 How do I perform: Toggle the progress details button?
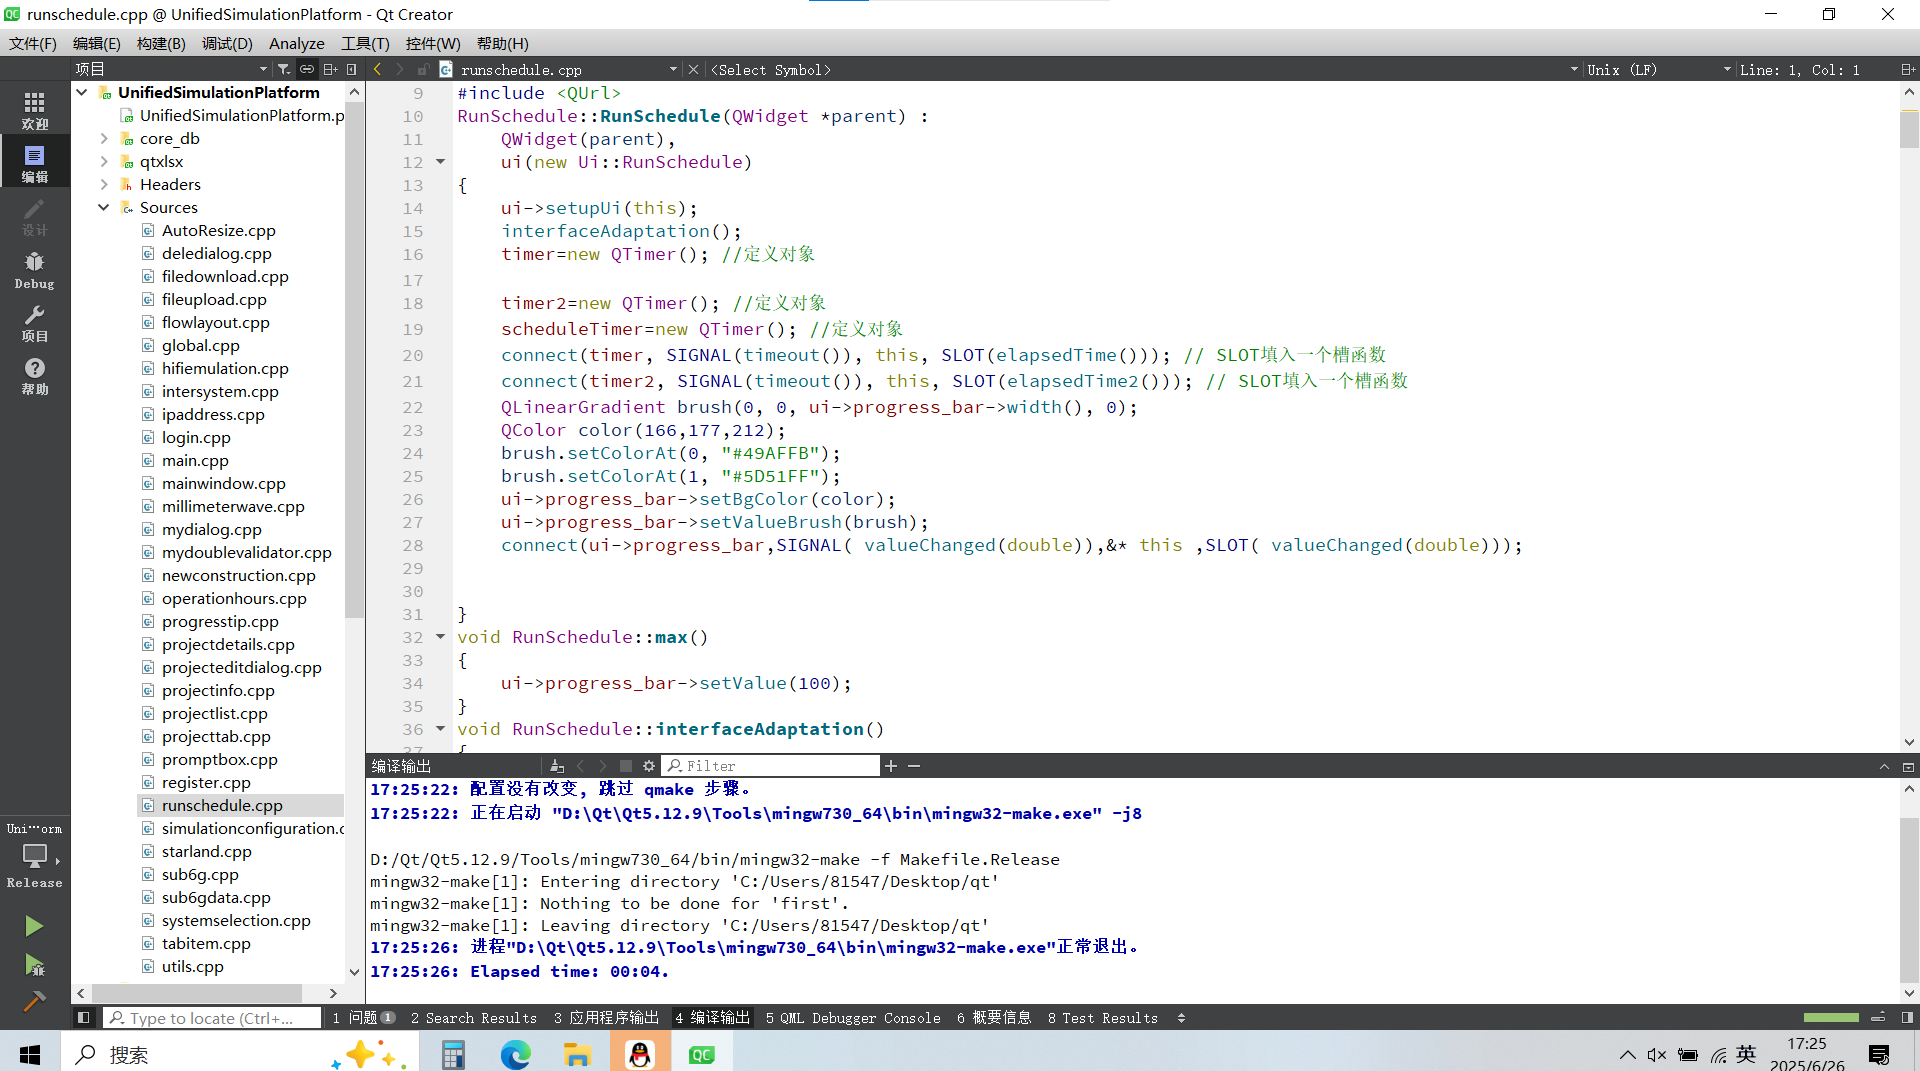click(1878, 1018)
